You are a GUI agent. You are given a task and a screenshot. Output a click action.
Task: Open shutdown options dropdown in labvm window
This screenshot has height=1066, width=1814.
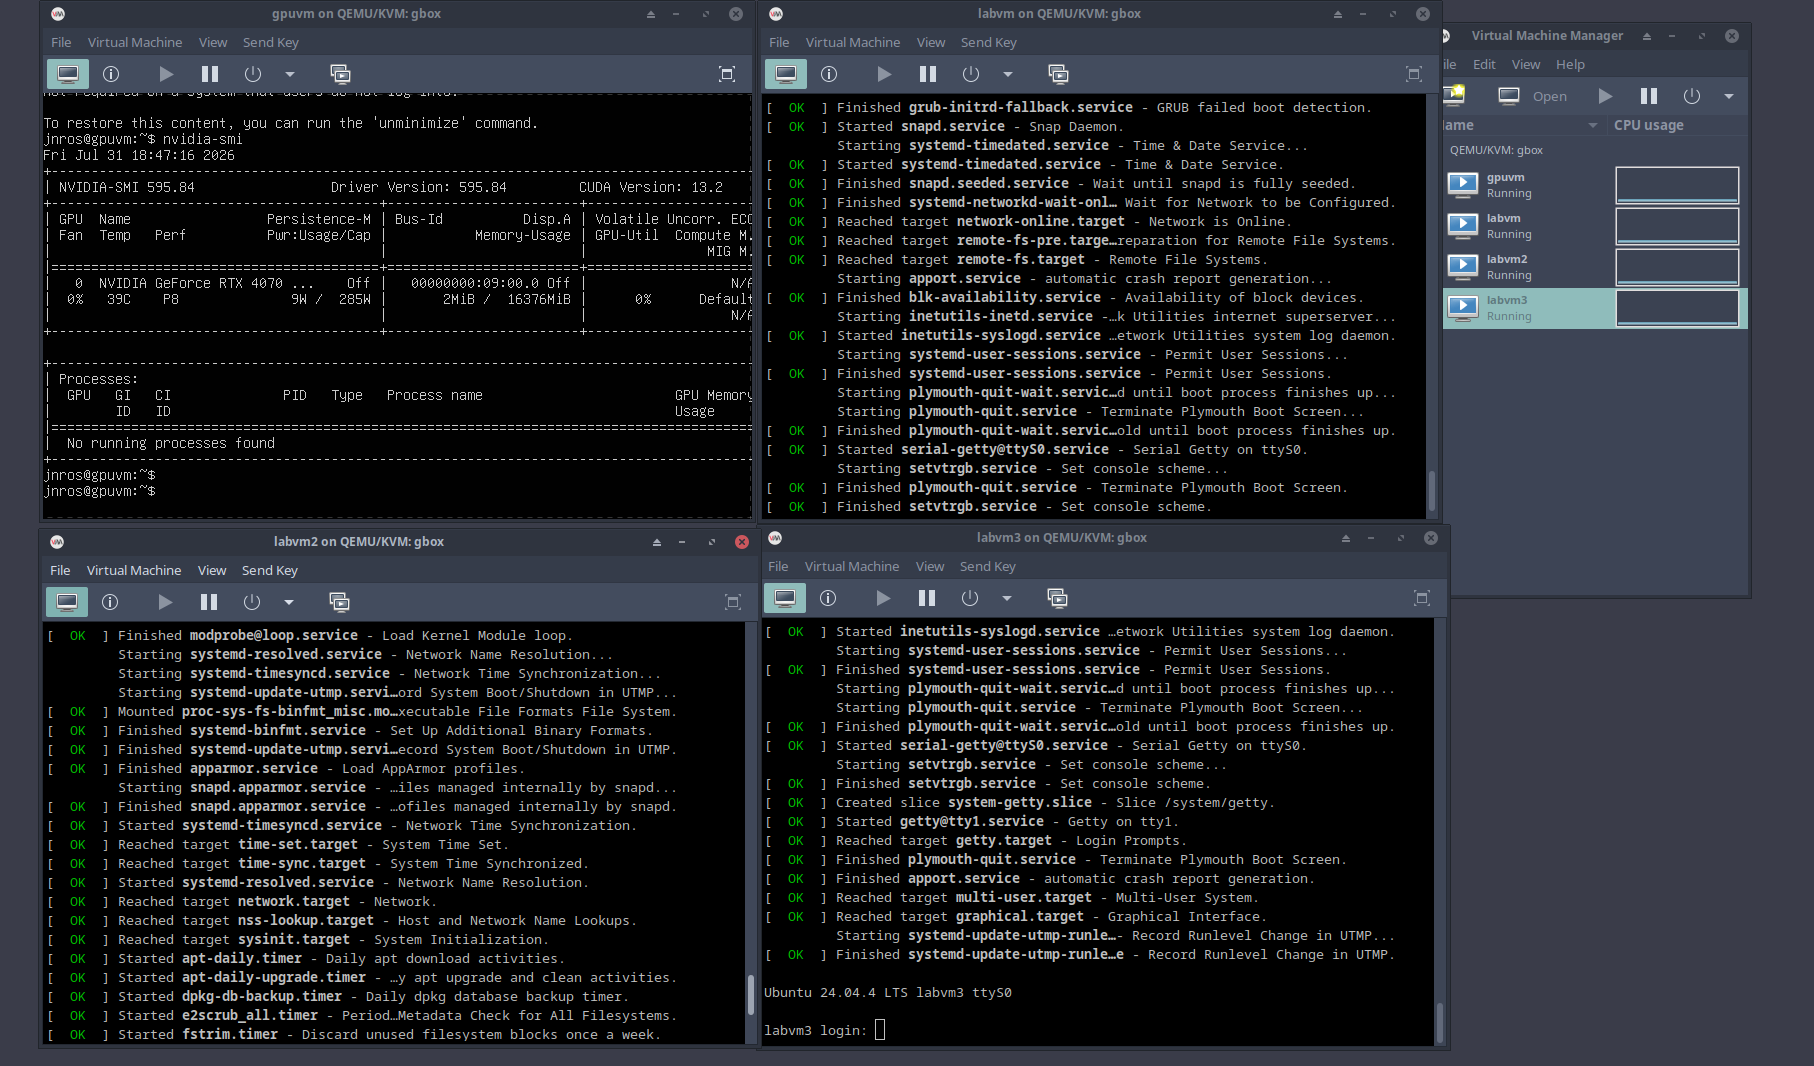pyautogui.click(x=1008, y=74)
